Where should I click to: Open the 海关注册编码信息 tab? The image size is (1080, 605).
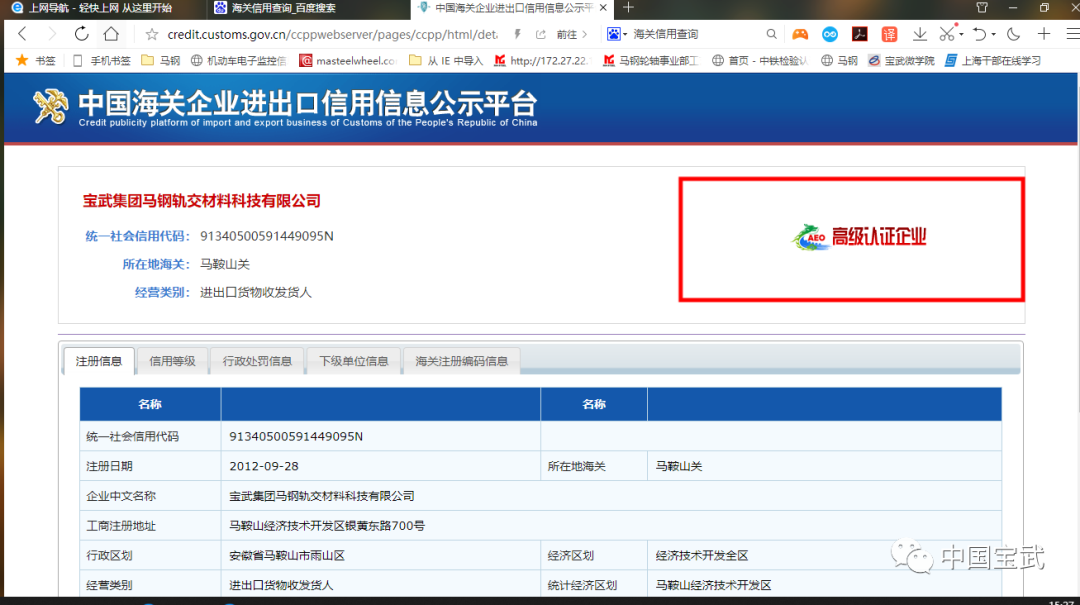pyautogui.click(x=461, y=362)
